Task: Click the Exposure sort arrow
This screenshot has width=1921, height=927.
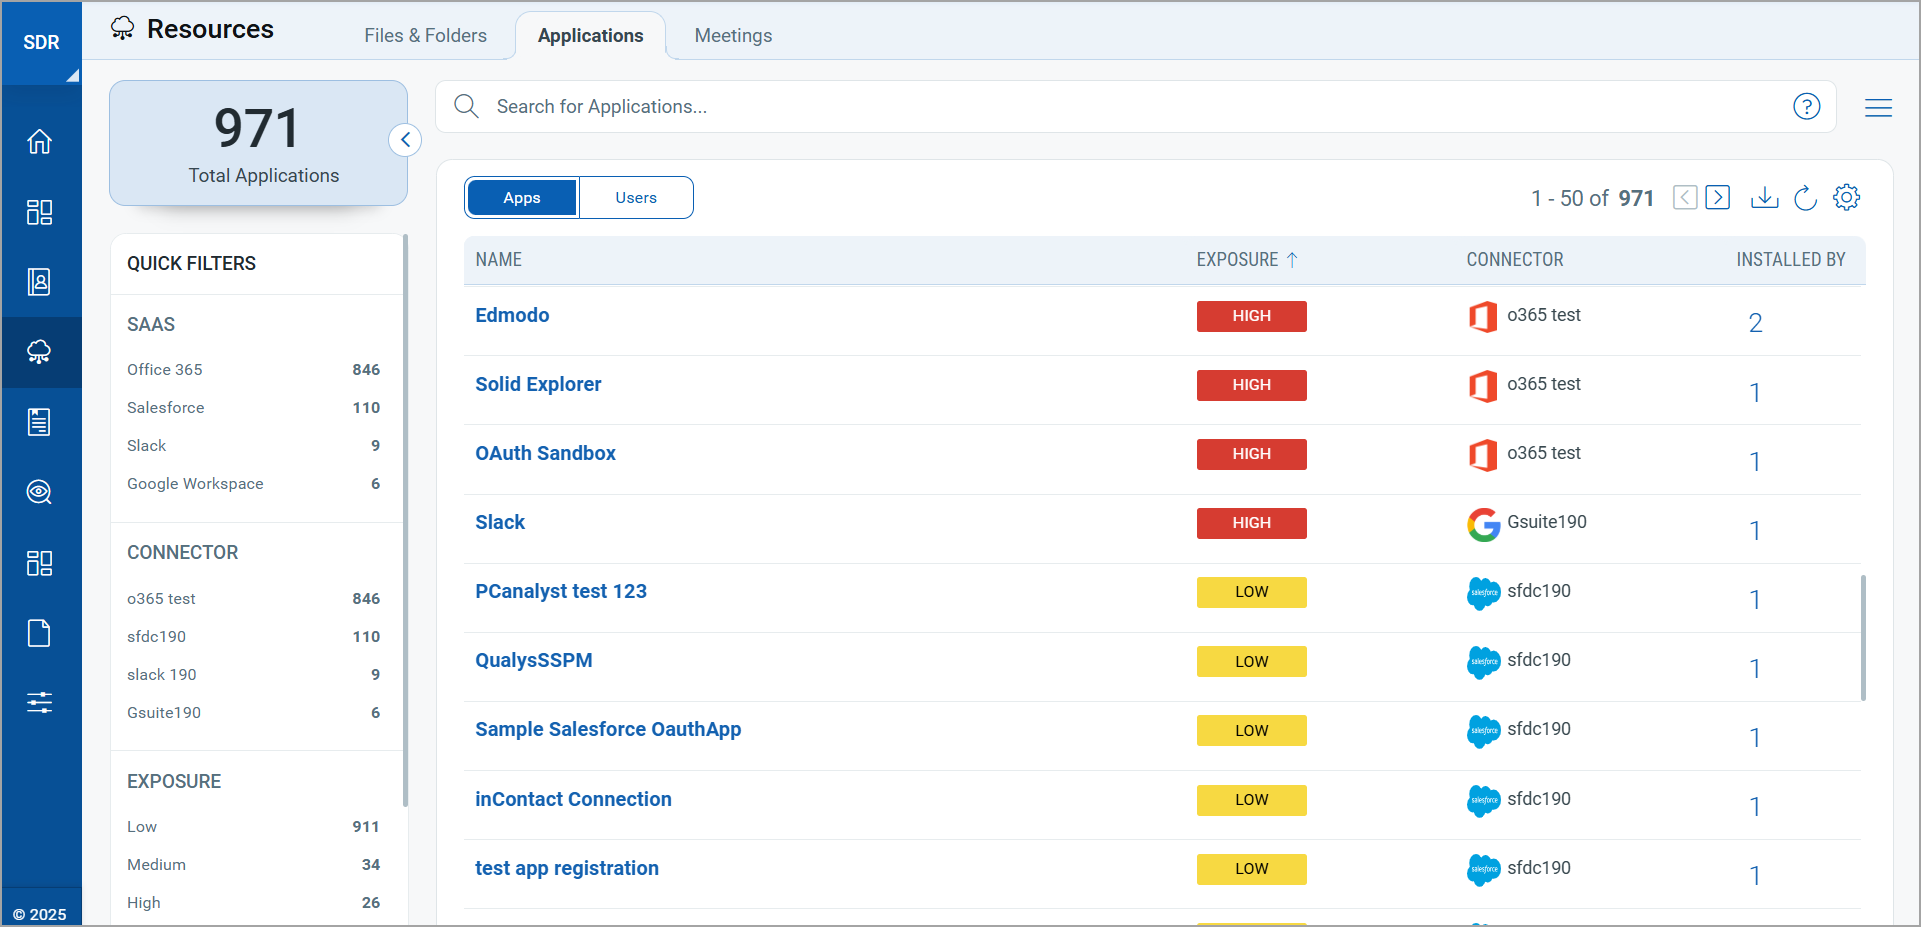Action: [1292, 260]
